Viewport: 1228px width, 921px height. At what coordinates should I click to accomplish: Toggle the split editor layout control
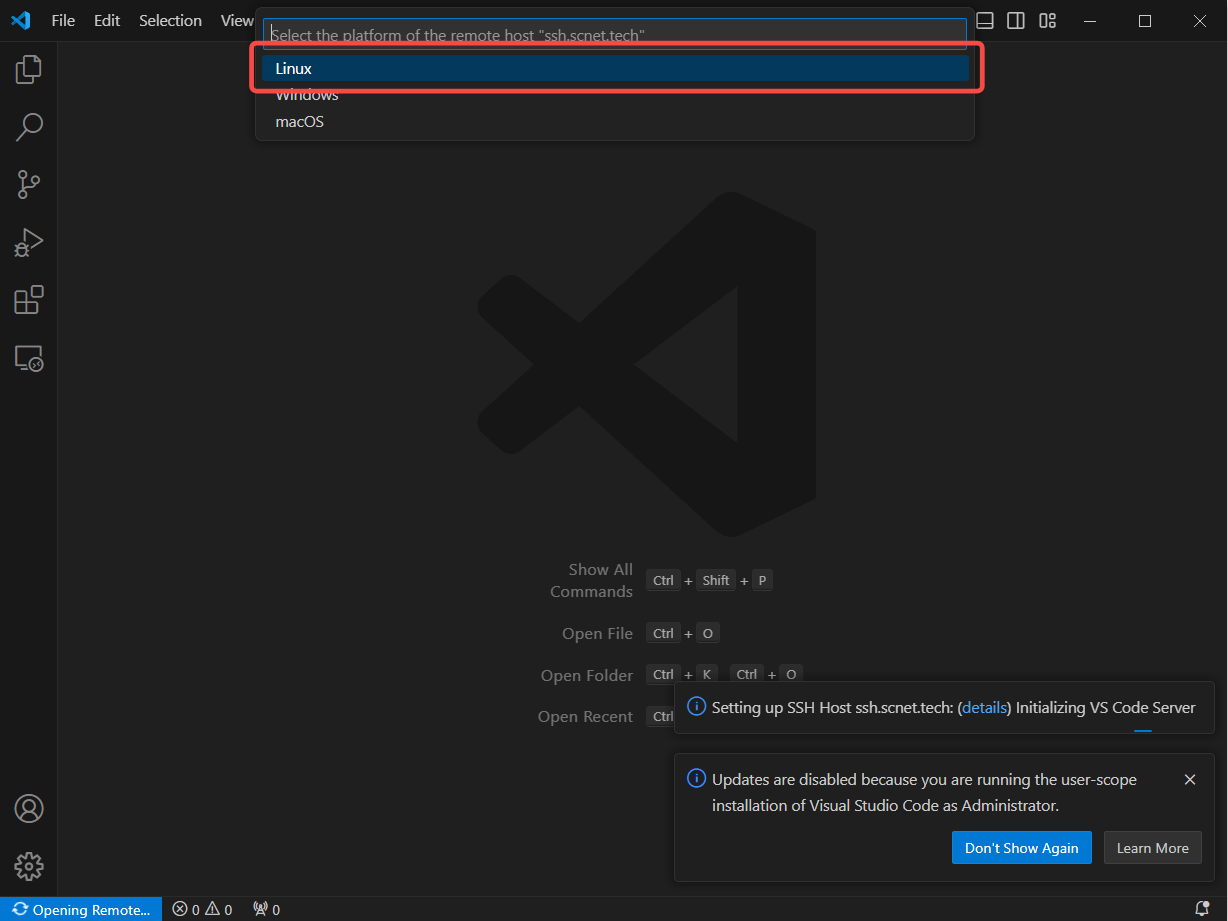pyautogui.click(x=1015, y=20)
